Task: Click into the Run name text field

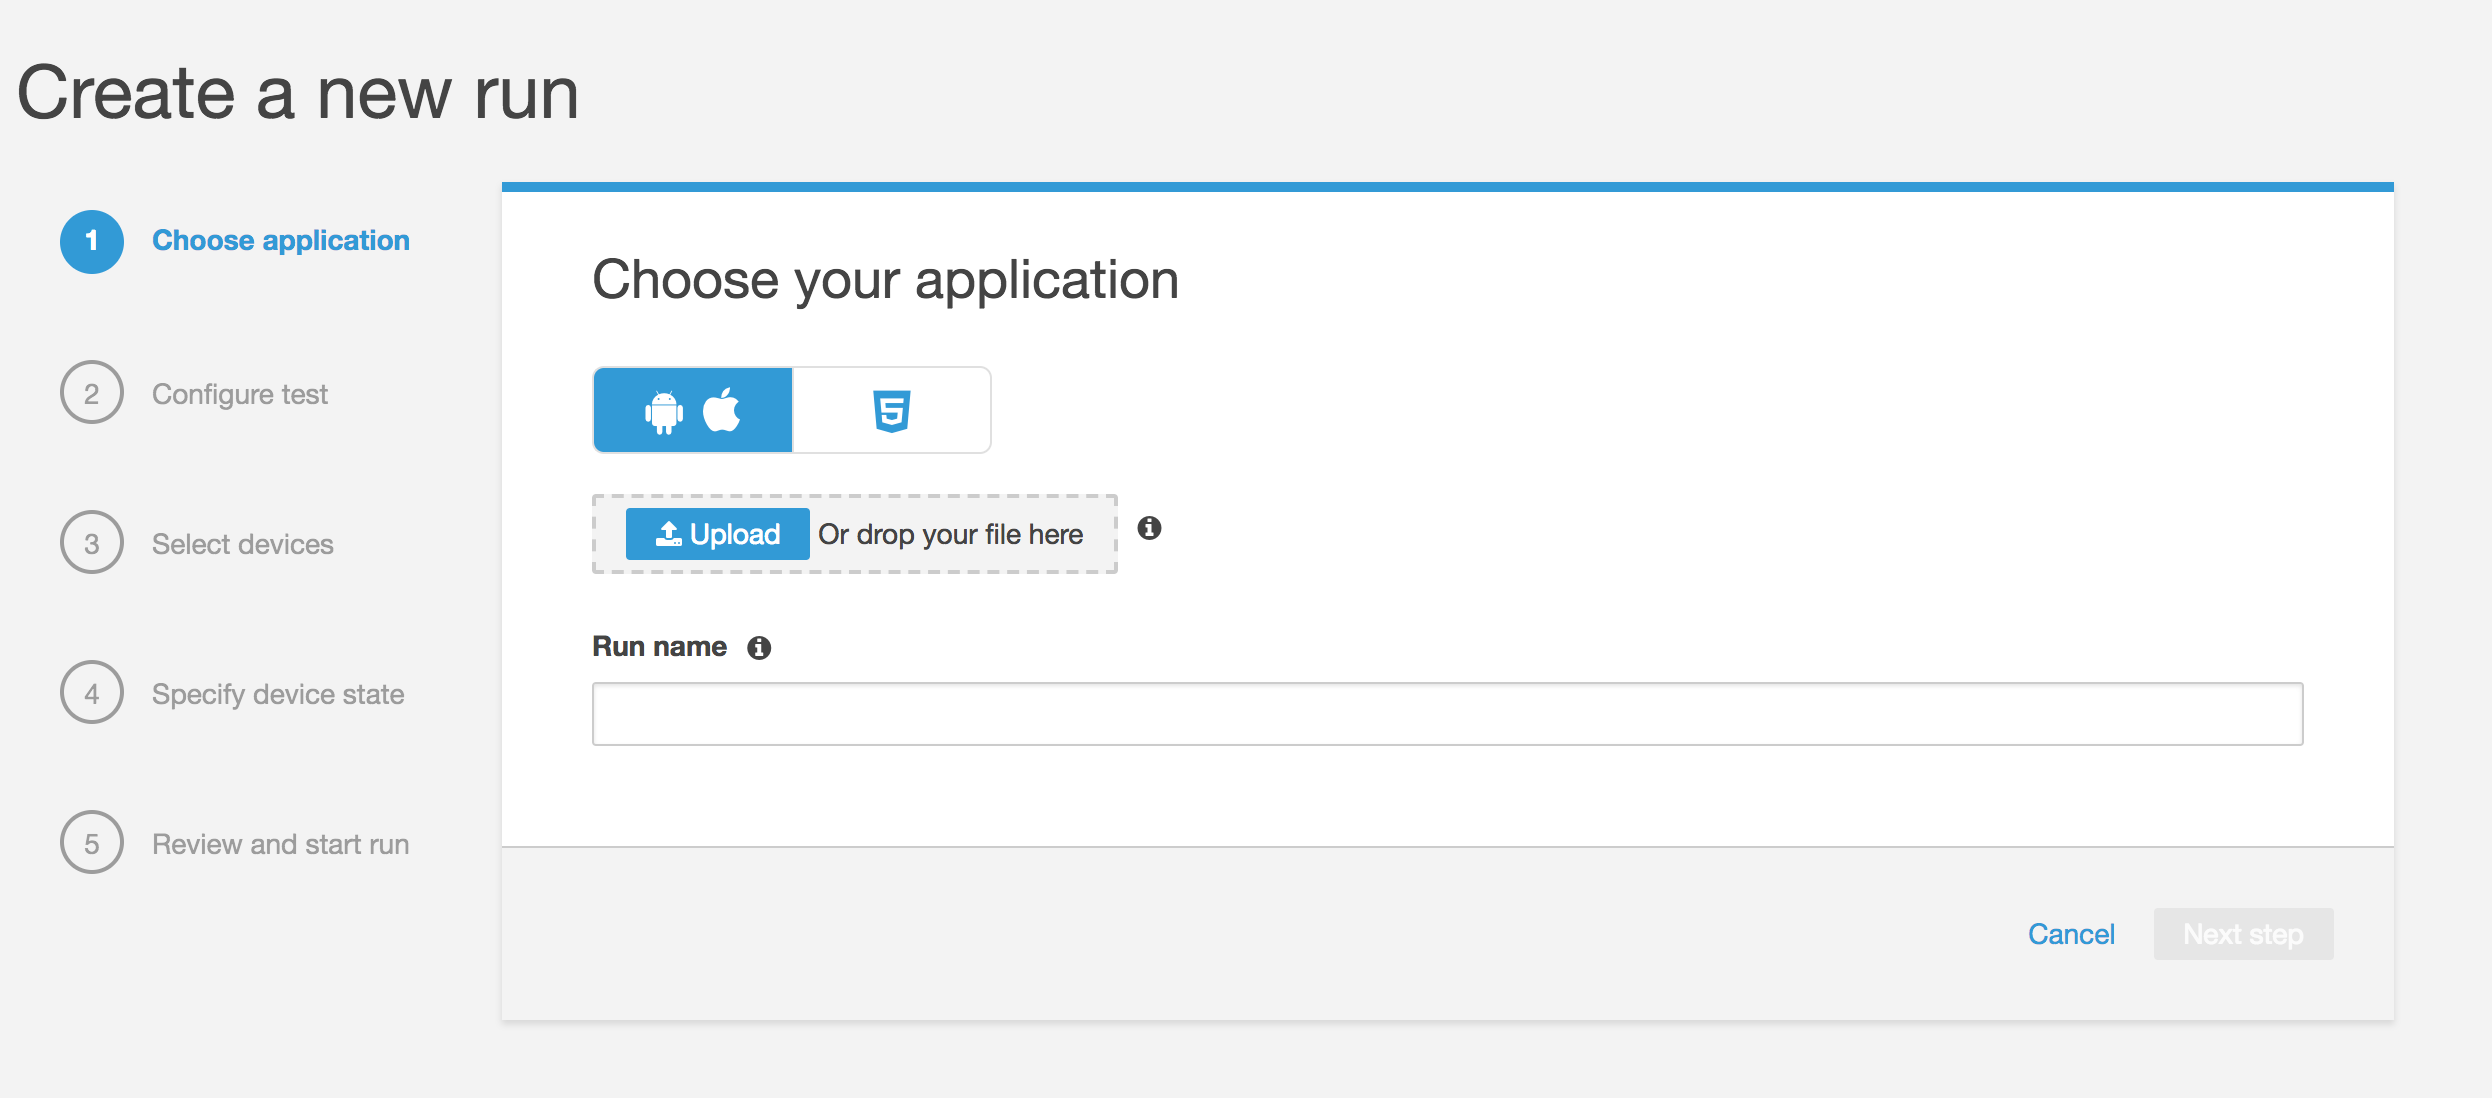Action: point(1447,714)
